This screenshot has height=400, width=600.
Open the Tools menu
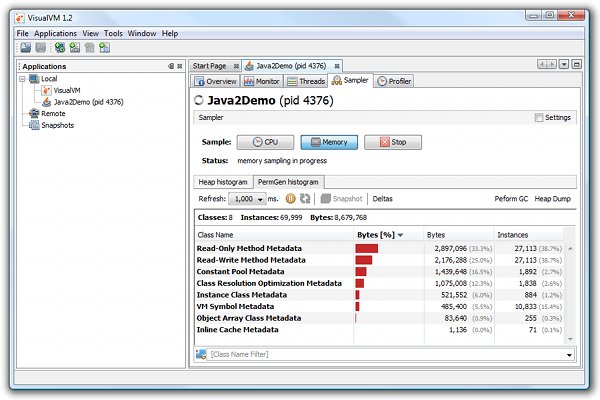[113, 33]
